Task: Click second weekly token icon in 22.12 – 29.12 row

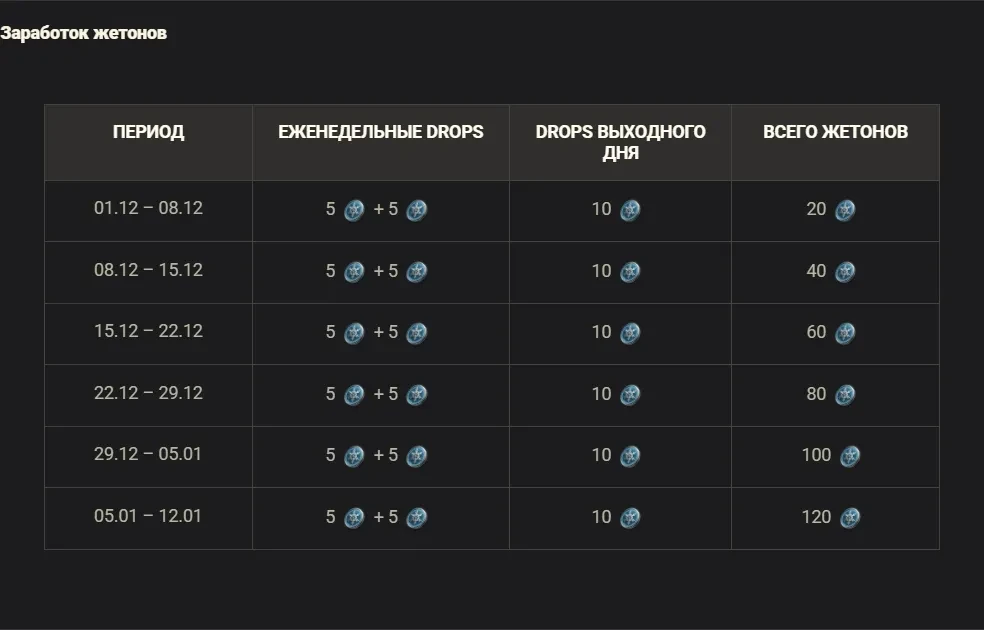Action: (416, 395)
